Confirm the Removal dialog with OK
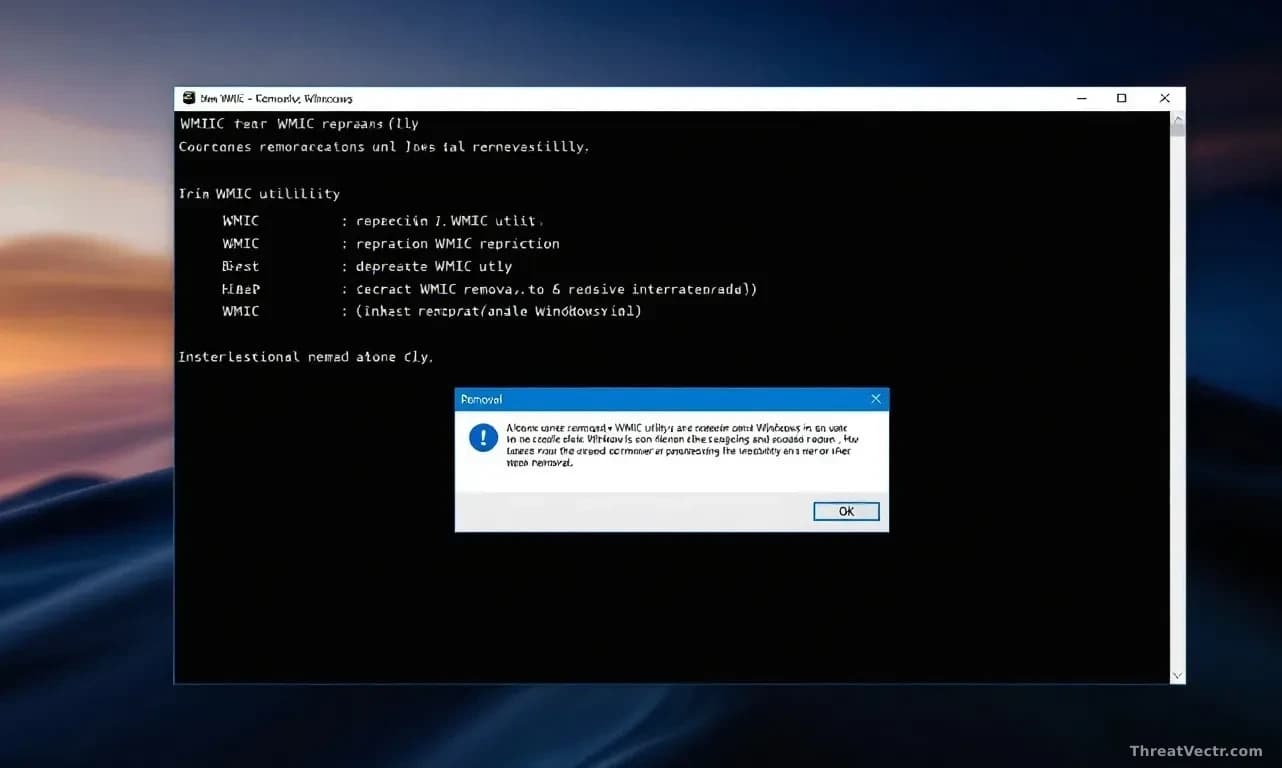The image size is (1282, 768). click(846, 511)
